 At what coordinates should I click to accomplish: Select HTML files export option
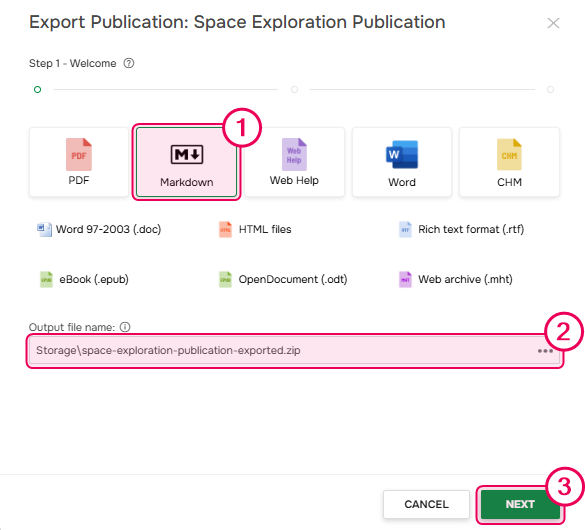pos(255,229)
